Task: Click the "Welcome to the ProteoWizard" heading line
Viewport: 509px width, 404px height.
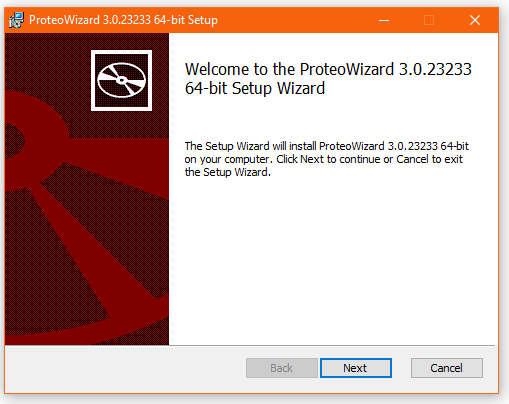Action: (328, 69)
